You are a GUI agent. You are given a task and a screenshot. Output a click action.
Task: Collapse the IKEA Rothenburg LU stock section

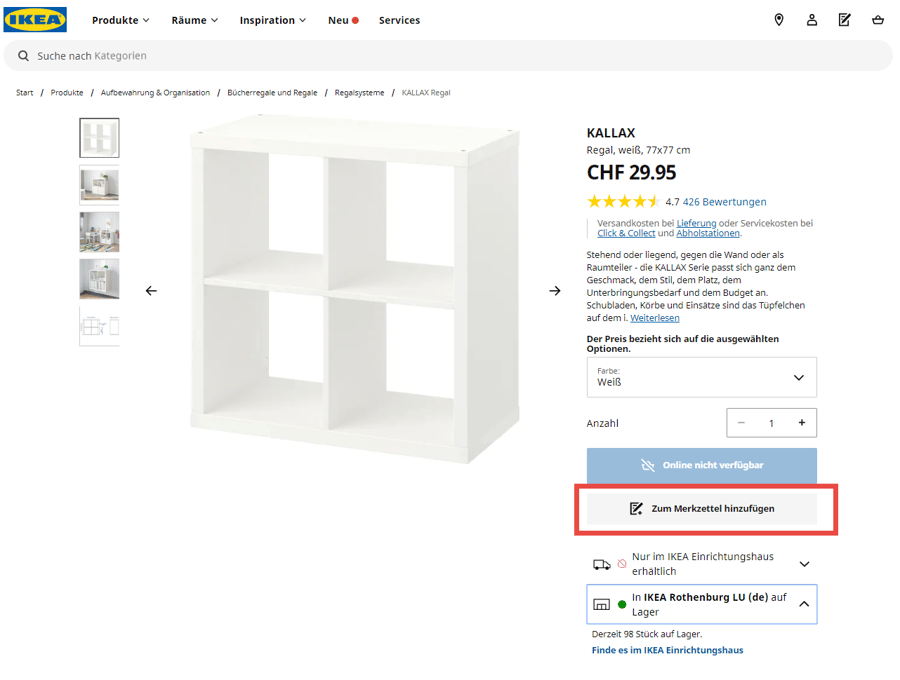tap(804, 603)
